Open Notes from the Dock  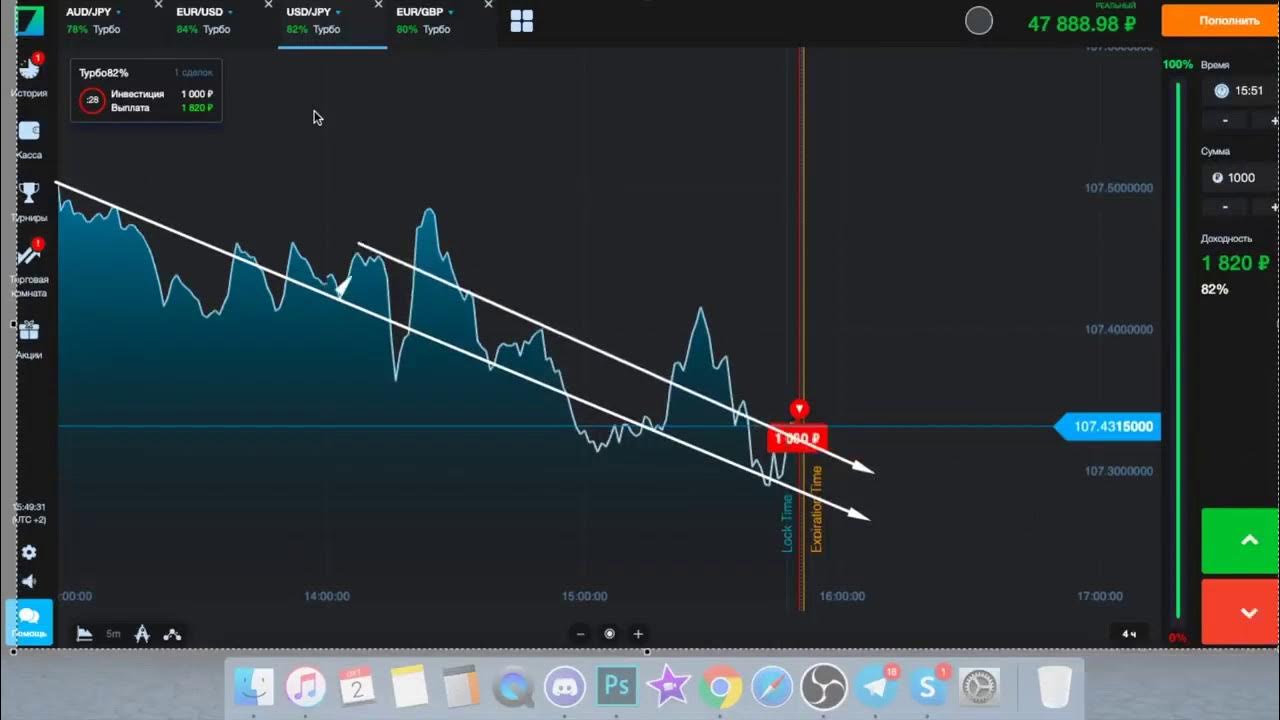410,687
